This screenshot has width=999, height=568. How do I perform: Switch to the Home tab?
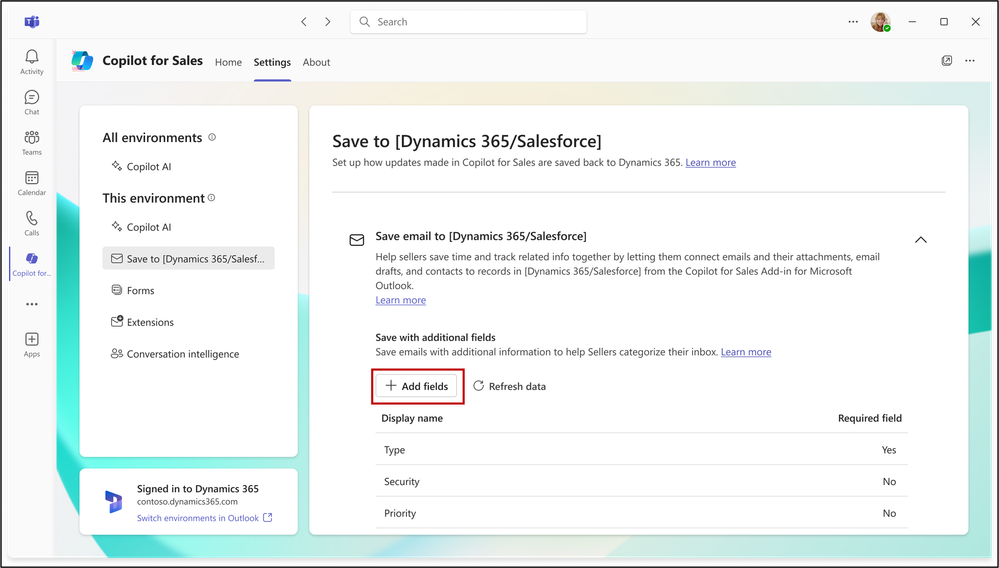228,62
